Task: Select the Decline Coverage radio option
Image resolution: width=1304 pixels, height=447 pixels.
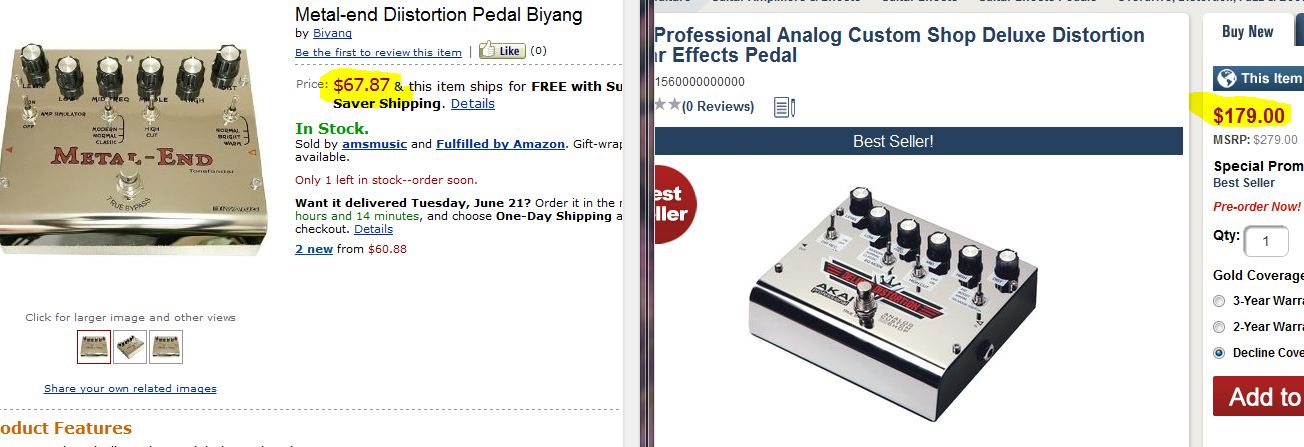Action: (x=1219, y=353)
